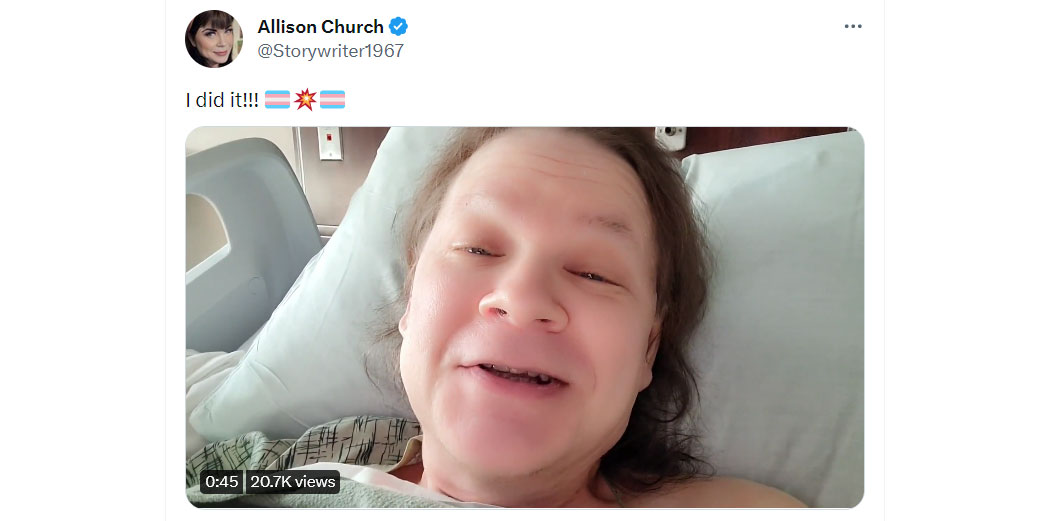This screenshot has height=521, width=1050.
Task: Click blank header area between name and menu
Action: pyautogui.click(x=623, y=27)
